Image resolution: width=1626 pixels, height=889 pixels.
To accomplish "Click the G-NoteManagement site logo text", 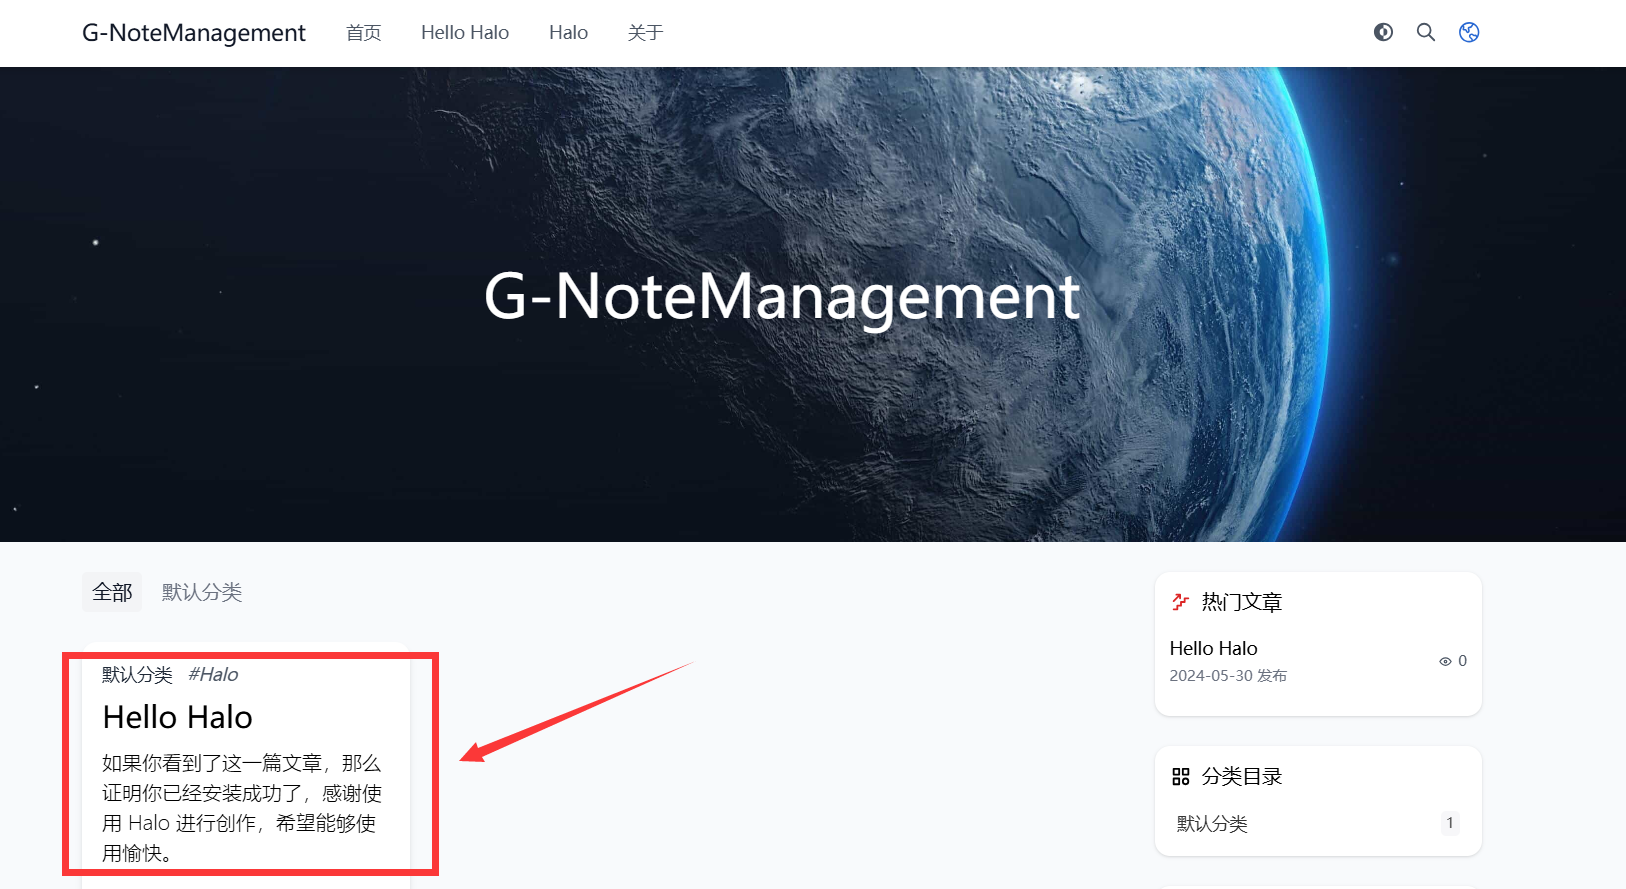I will pos(194,33).
